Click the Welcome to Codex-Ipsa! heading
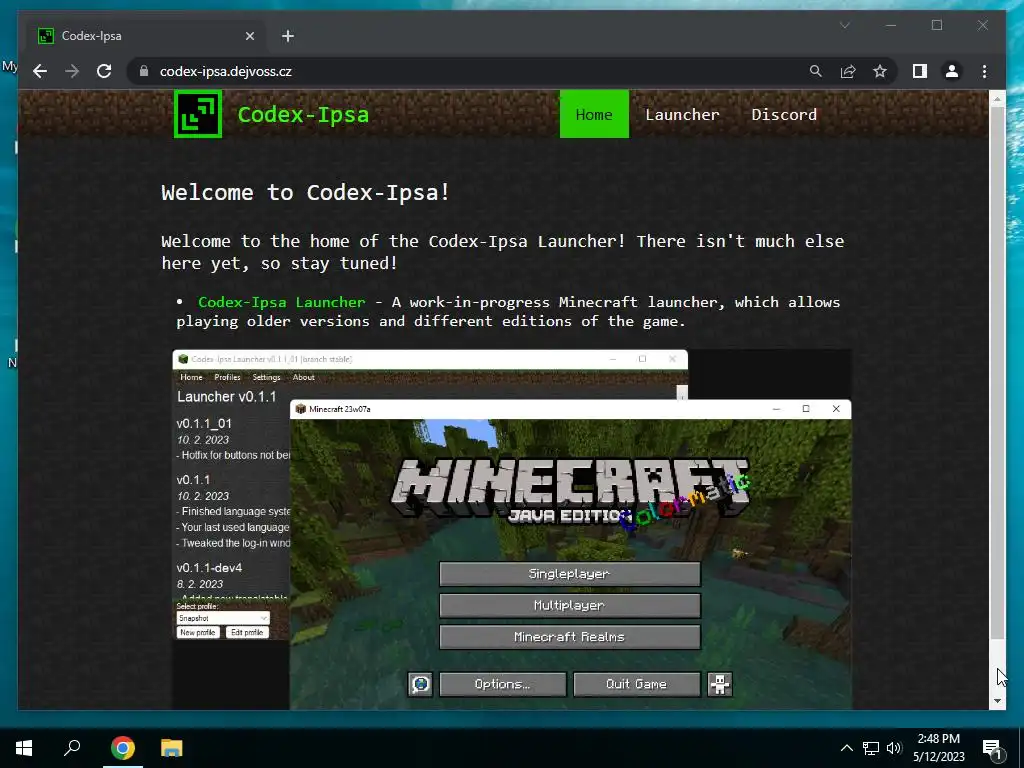Image resolution: width=1024 pixels, height=768 pixels. [x=306, y=192]
